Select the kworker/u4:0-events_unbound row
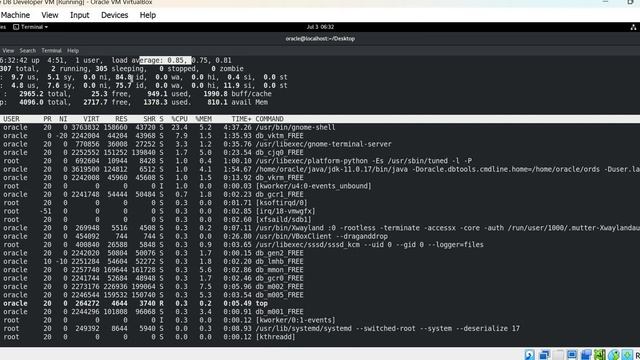This screenshot has height=360, width=640. [320, 186]
